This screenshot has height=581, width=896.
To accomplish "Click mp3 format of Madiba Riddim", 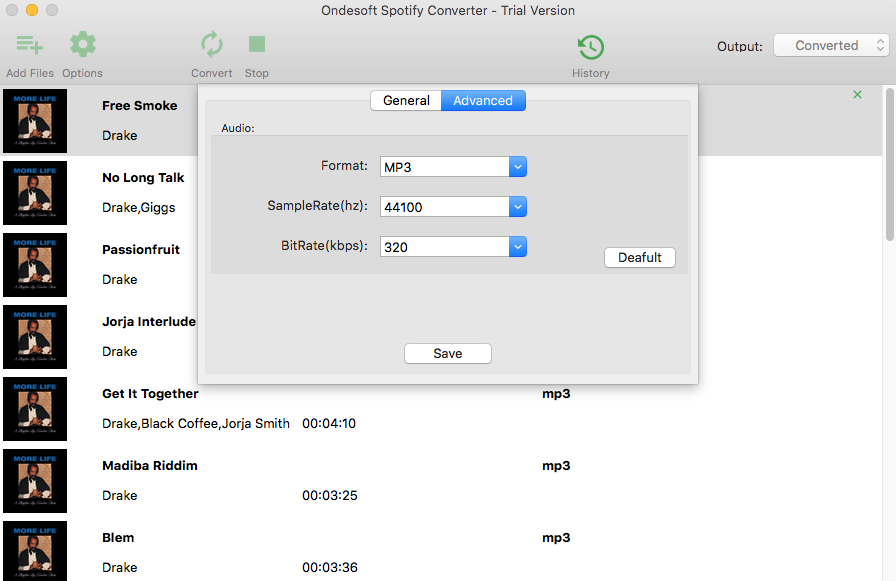I will click(x=556, y=466).
